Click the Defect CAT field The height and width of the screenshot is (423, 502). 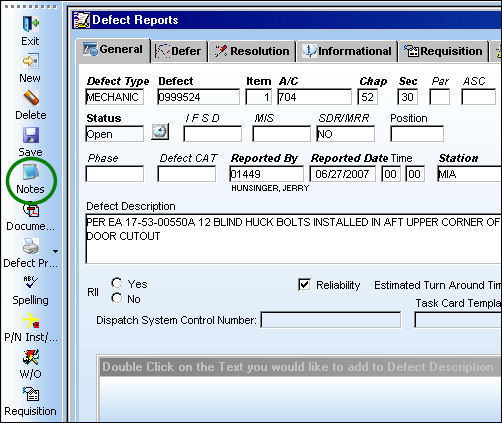pos(187,174)
